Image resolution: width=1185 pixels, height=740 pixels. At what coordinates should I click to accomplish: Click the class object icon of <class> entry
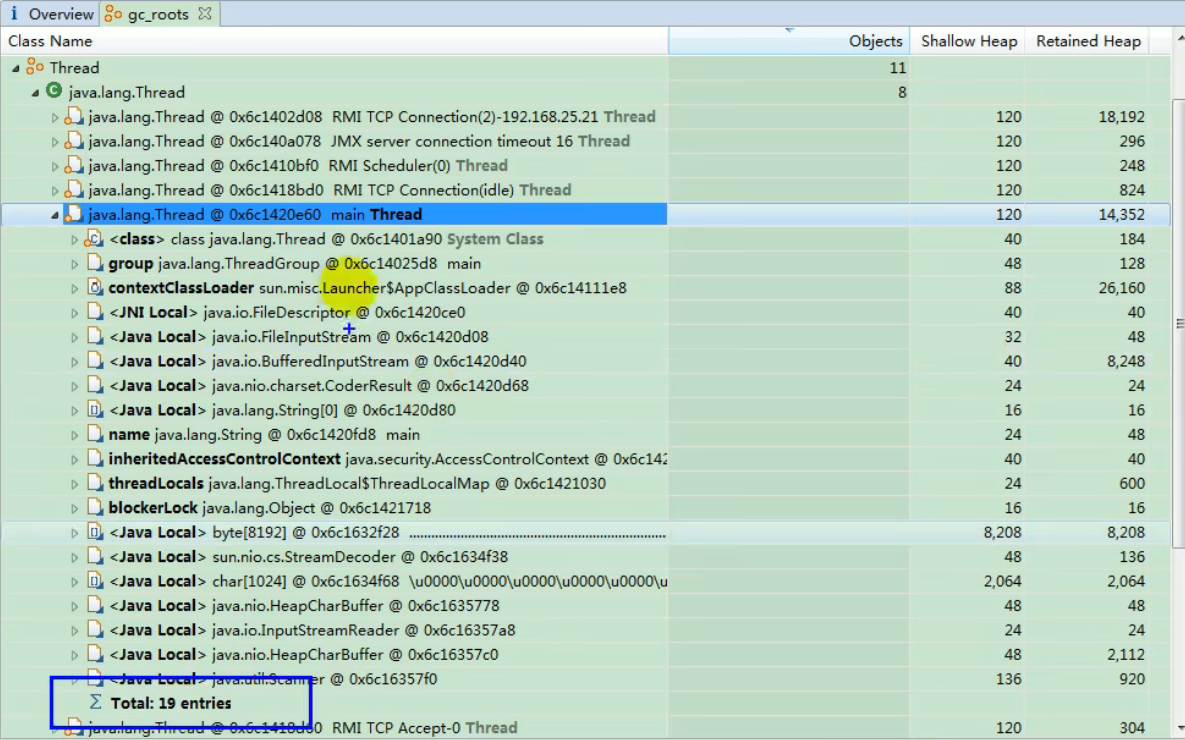click(94, 239)
